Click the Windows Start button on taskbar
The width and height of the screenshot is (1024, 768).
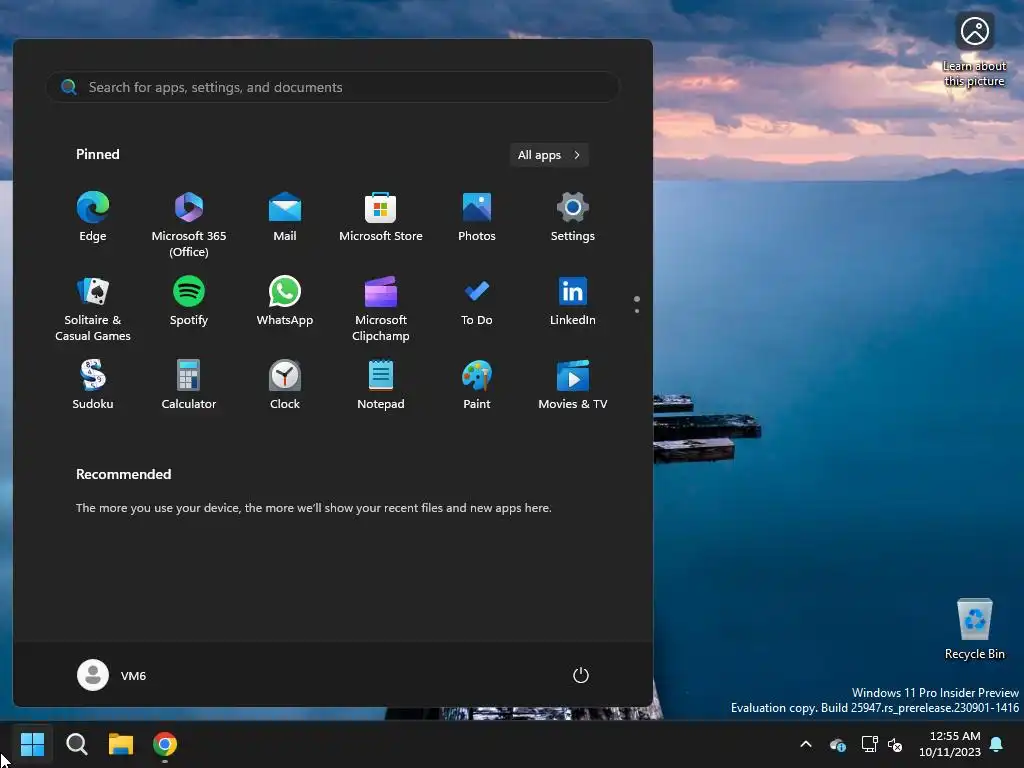click(32, 744)
